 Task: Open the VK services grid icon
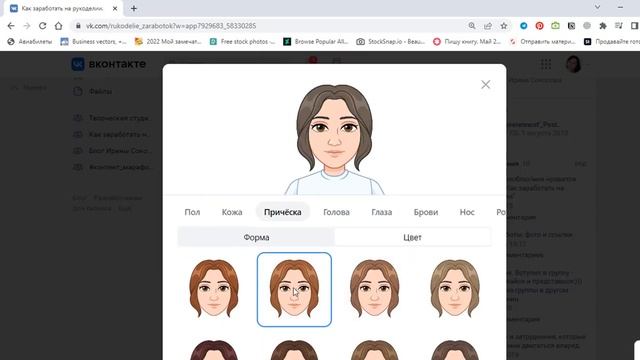(546, 64)
